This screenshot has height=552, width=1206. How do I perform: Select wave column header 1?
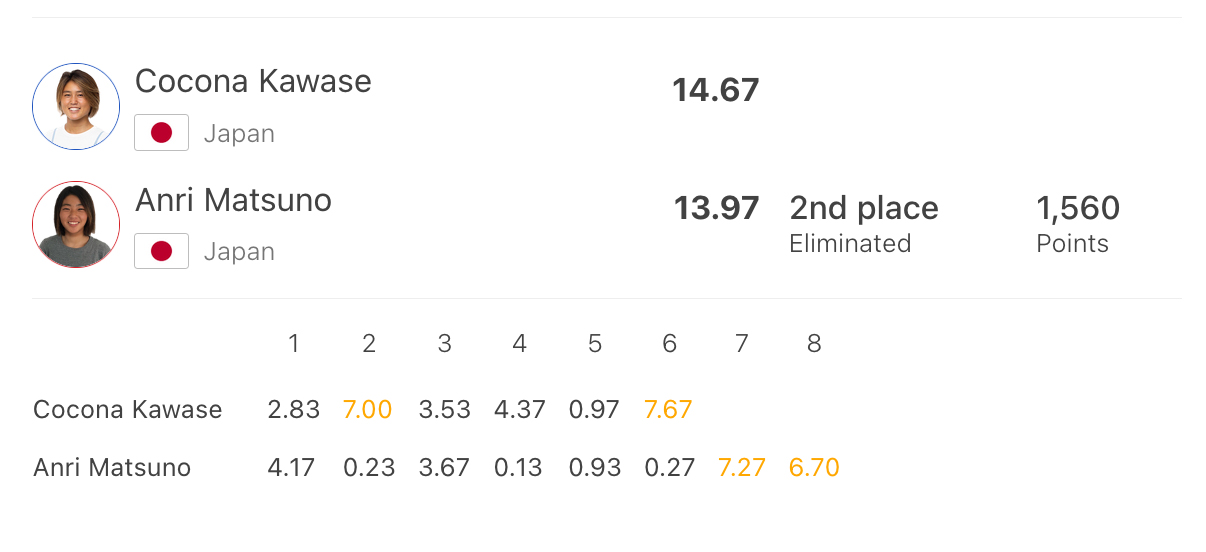point(294,344)
